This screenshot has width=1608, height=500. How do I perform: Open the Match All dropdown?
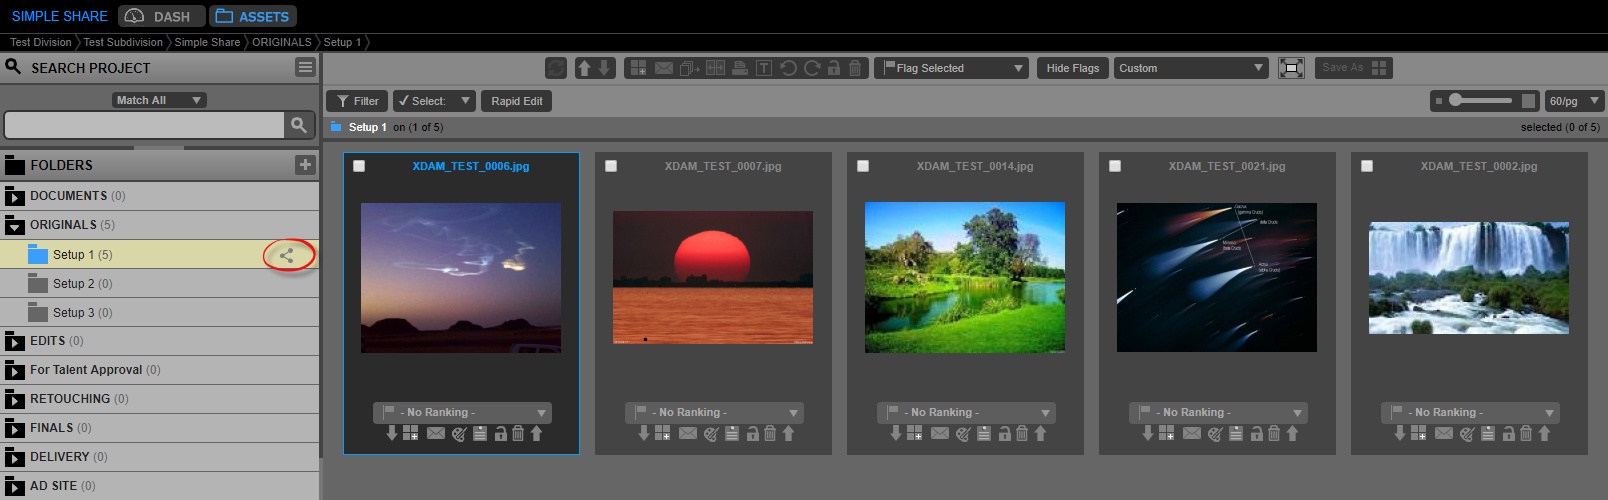click(158, 100)
